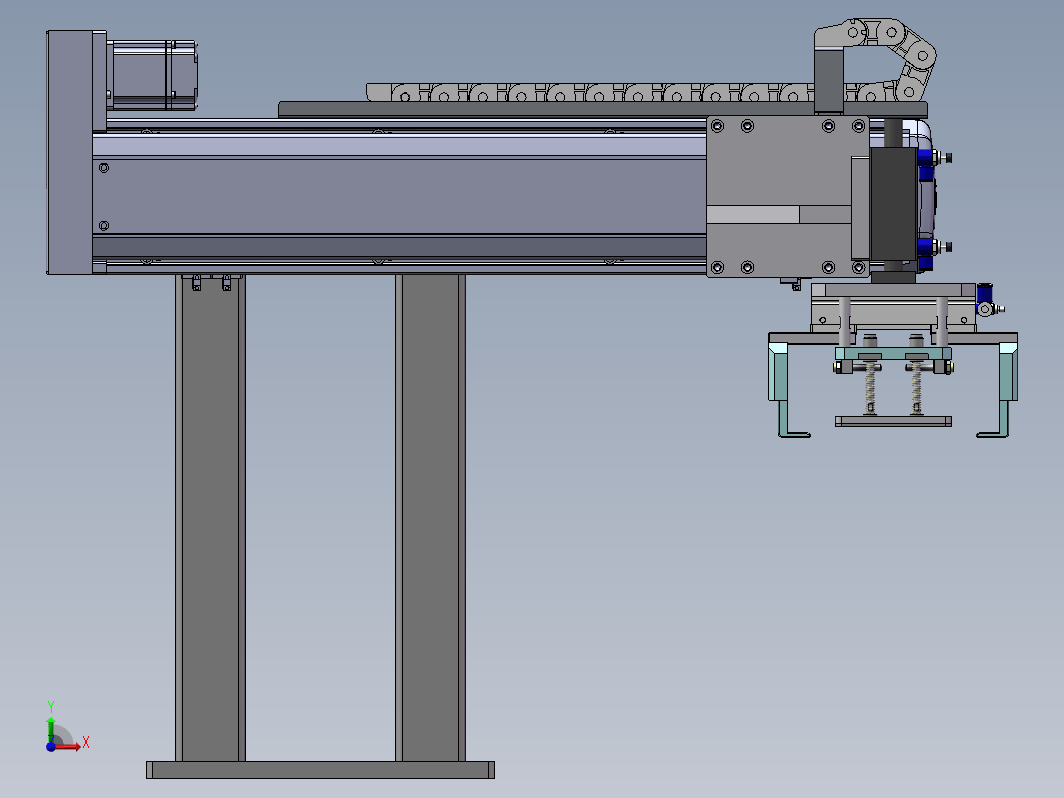This screenshot has width=1064, height=798.
Task: Pick the slider carriage plate with eight bolts
Action: point(787,197)
